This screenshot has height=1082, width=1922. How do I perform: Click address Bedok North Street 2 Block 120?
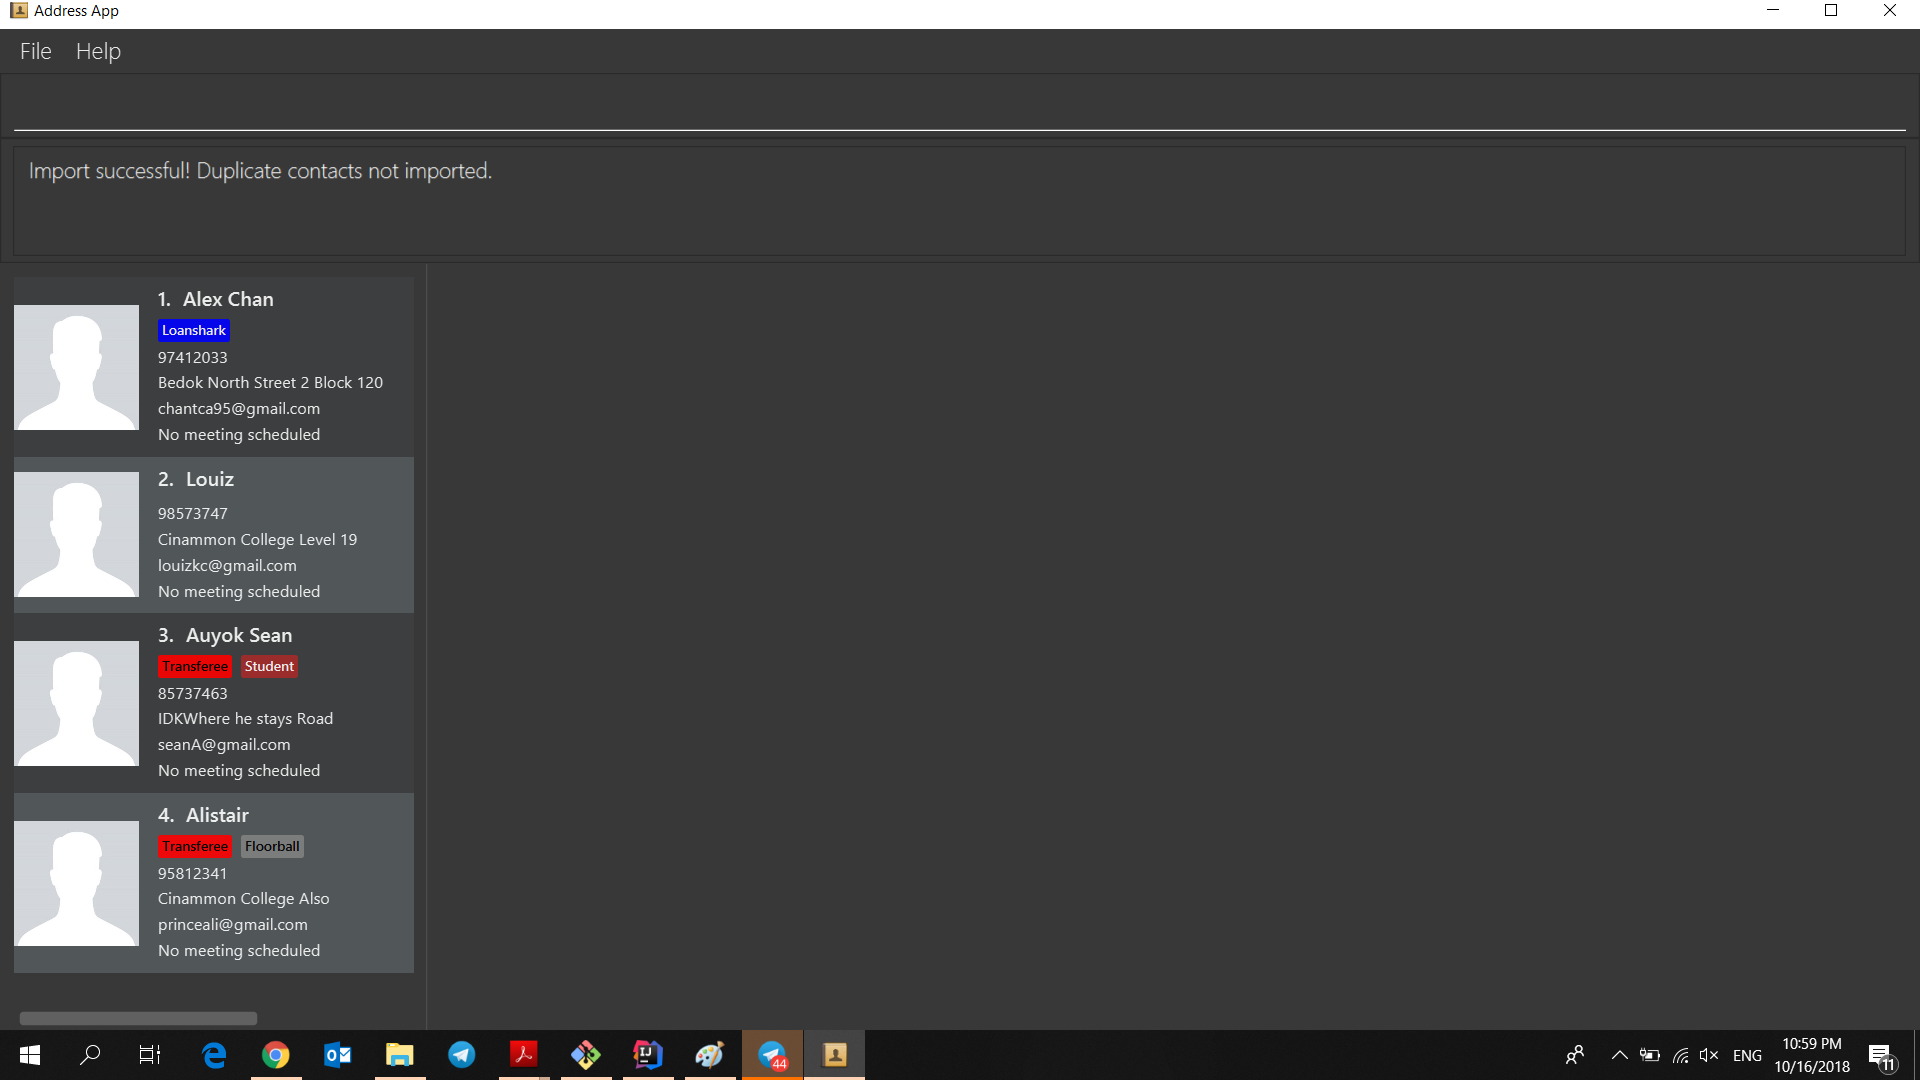point(271,383)
